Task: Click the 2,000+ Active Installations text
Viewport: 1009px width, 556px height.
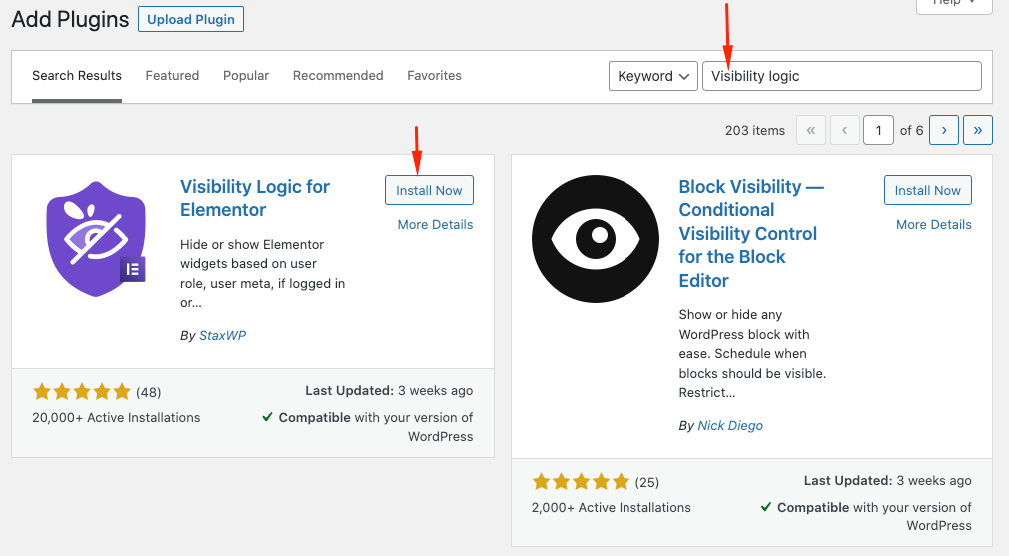Action: pyautogui.click(x=611, y=508)
